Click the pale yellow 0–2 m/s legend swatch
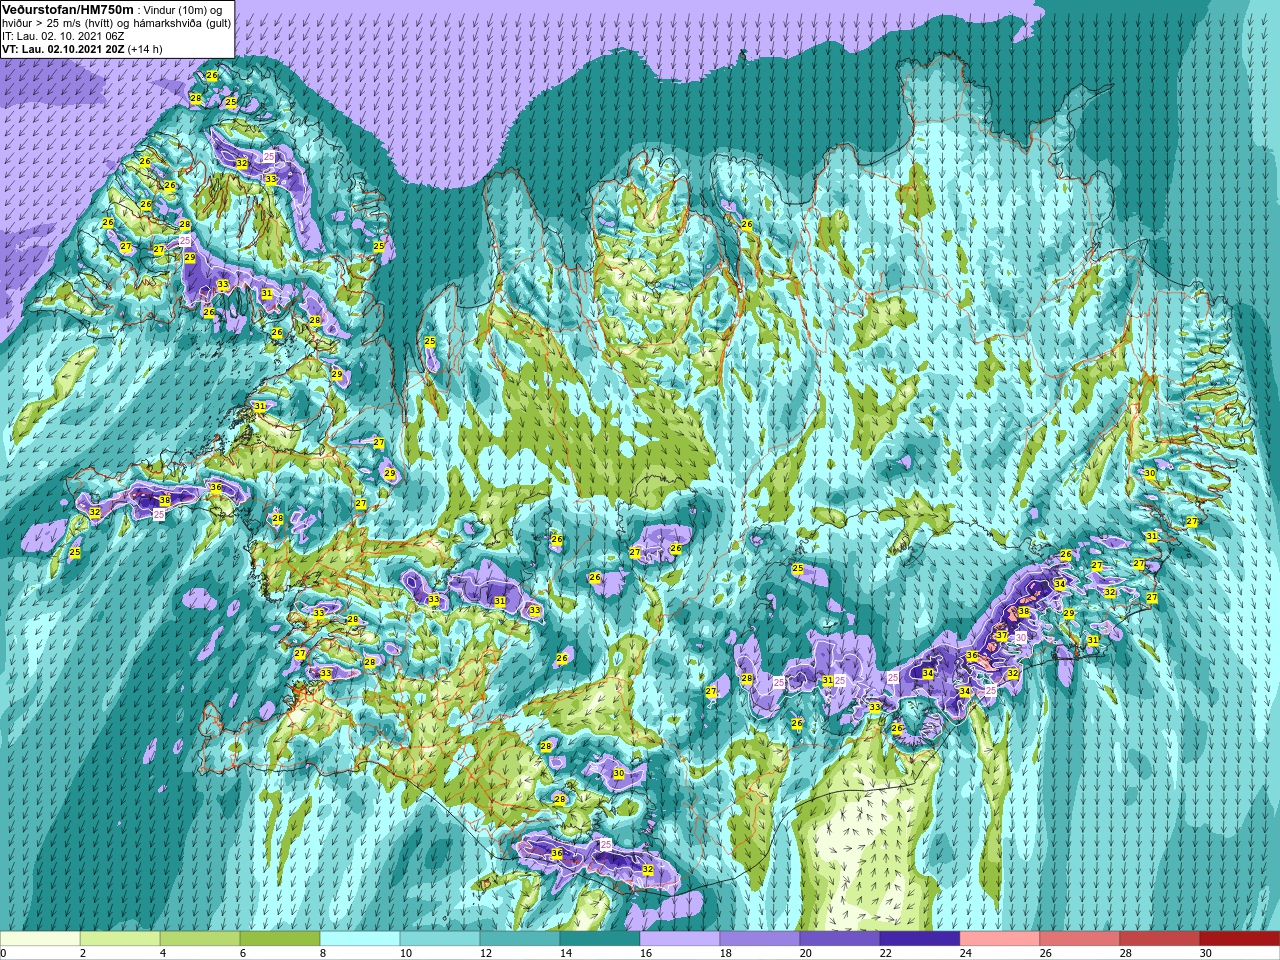The width and height of the screenshot is (1280, 960). (40, 939)
